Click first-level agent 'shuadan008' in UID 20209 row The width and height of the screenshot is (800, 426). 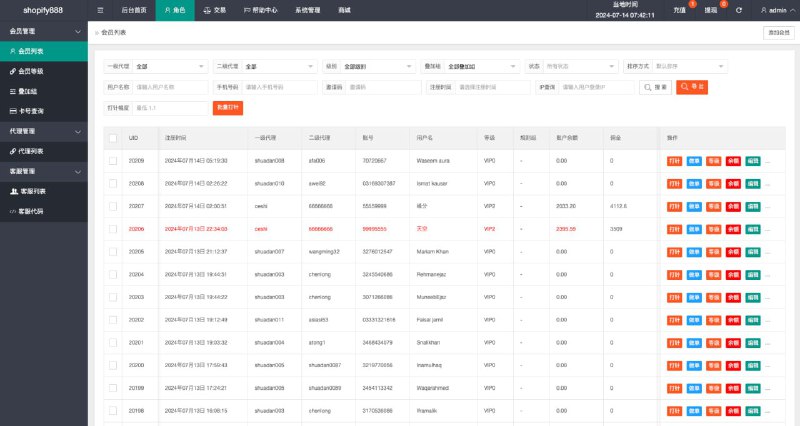tap(269, 161)
